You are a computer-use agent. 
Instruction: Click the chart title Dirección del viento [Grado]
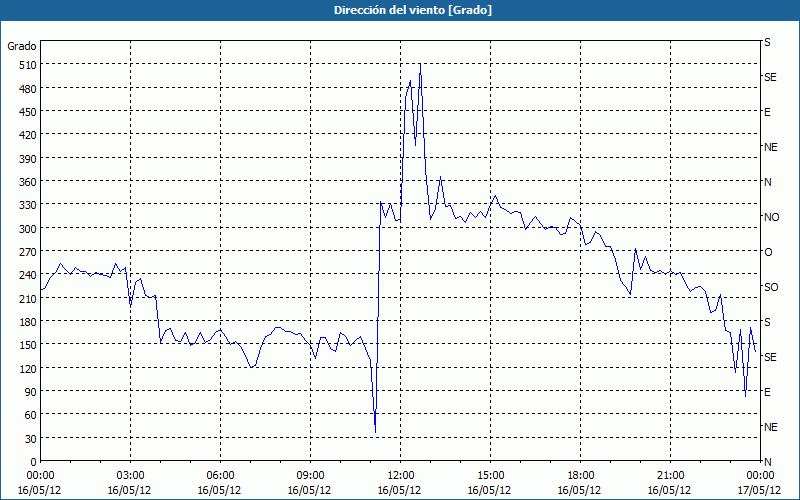click(413, 10)
